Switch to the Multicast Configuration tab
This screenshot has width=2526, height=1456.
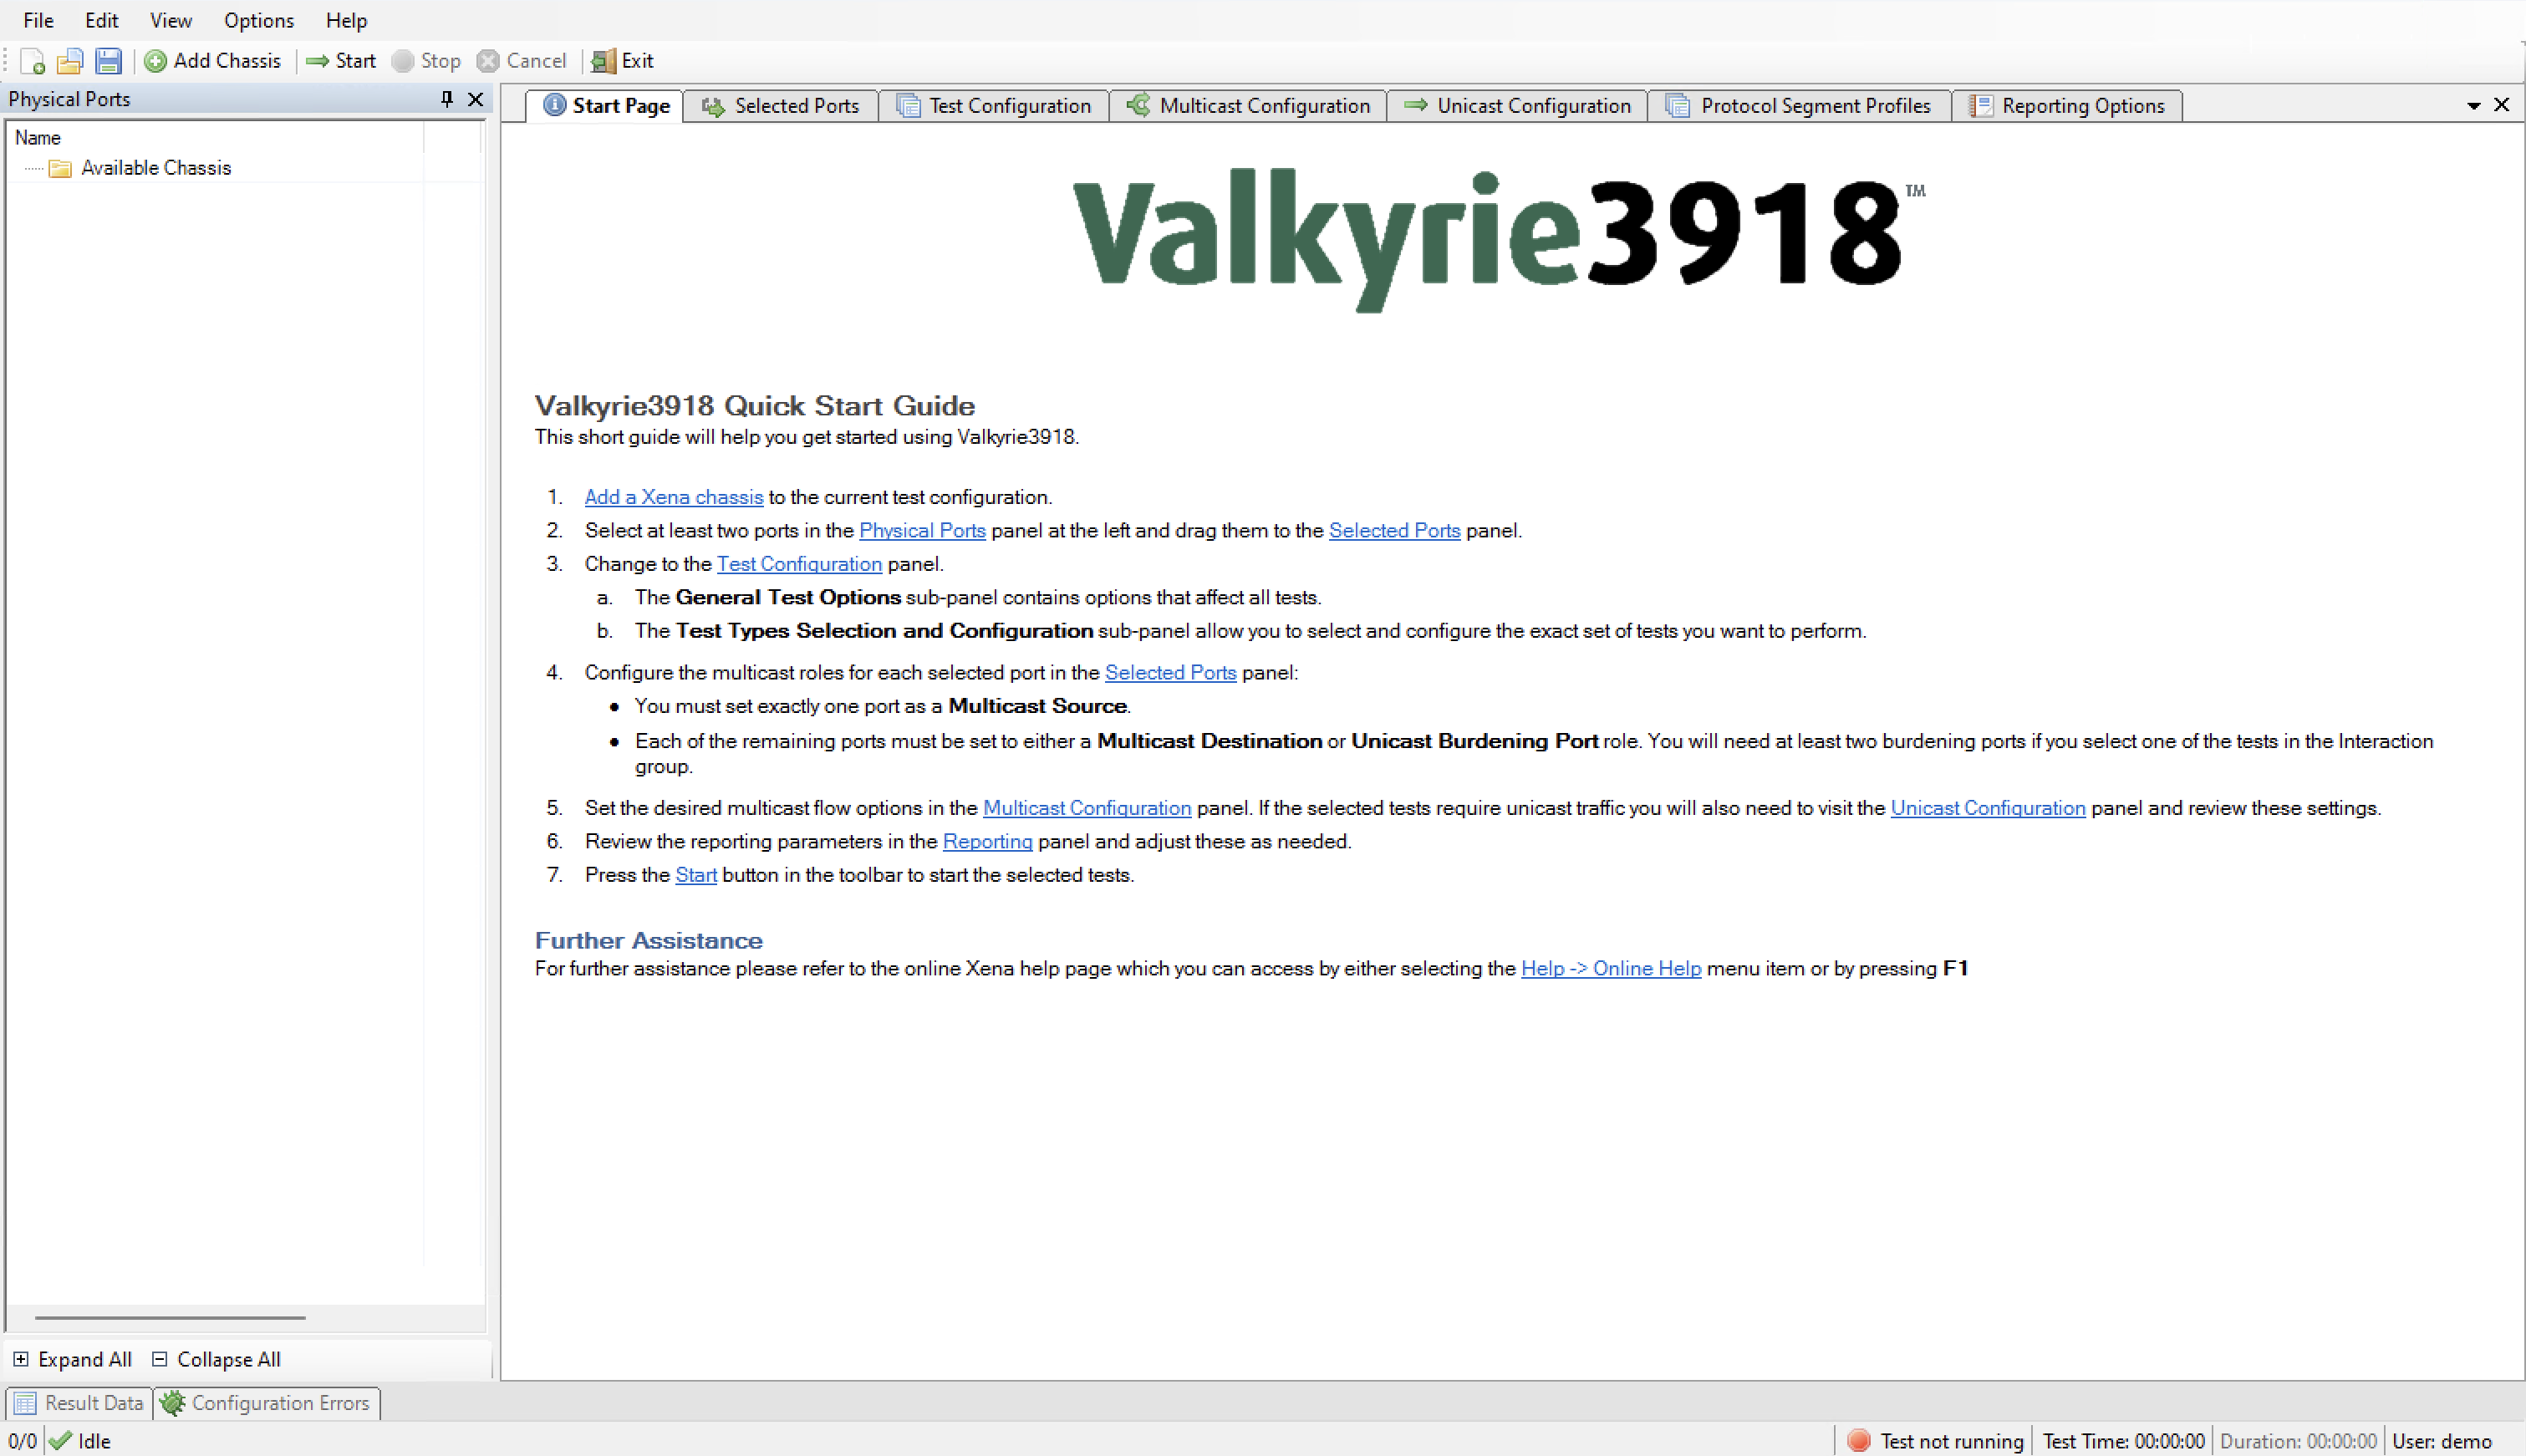(x=1248, y=106)
